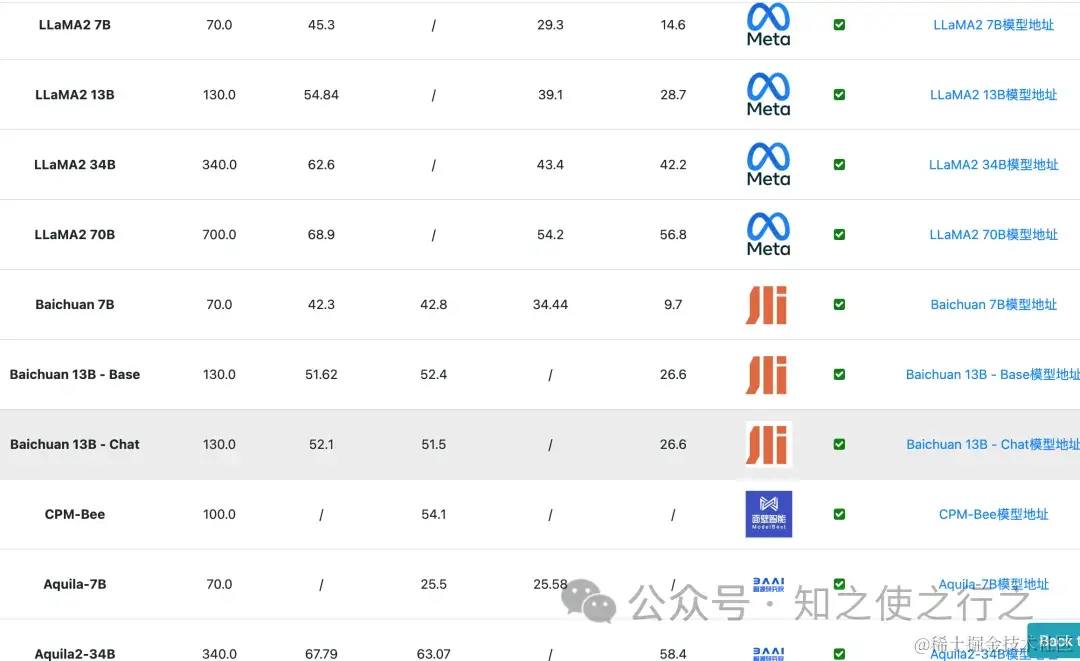Click the Meta logo in LLaMA2 13B row
The image size is (1080, 661).
(769, 94)
